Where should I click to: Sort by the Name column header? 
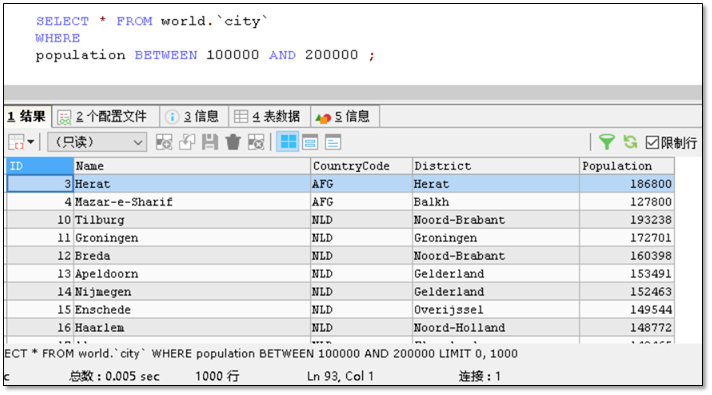[192, 166]
